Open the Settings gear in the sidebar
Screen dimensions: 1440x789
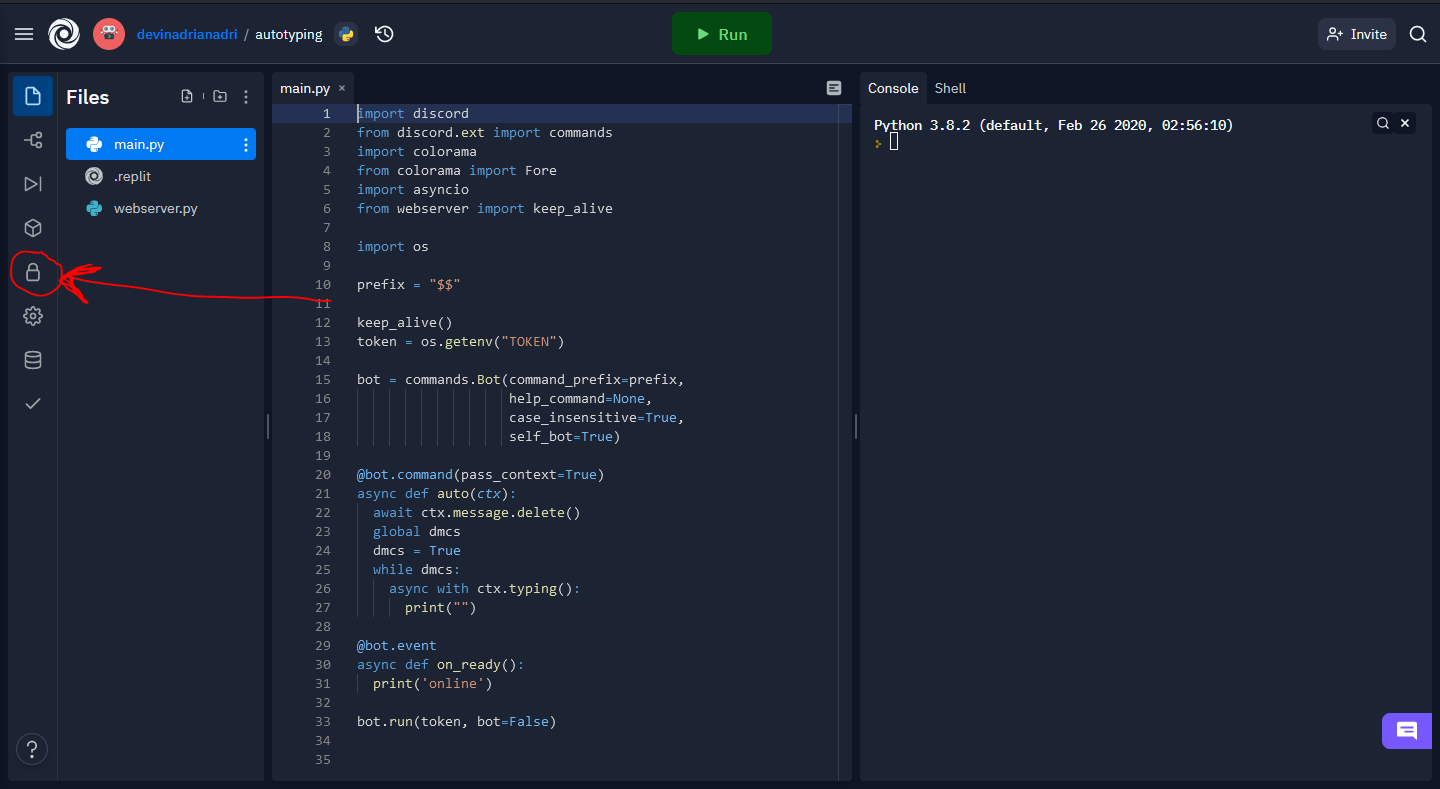(32, 316)
